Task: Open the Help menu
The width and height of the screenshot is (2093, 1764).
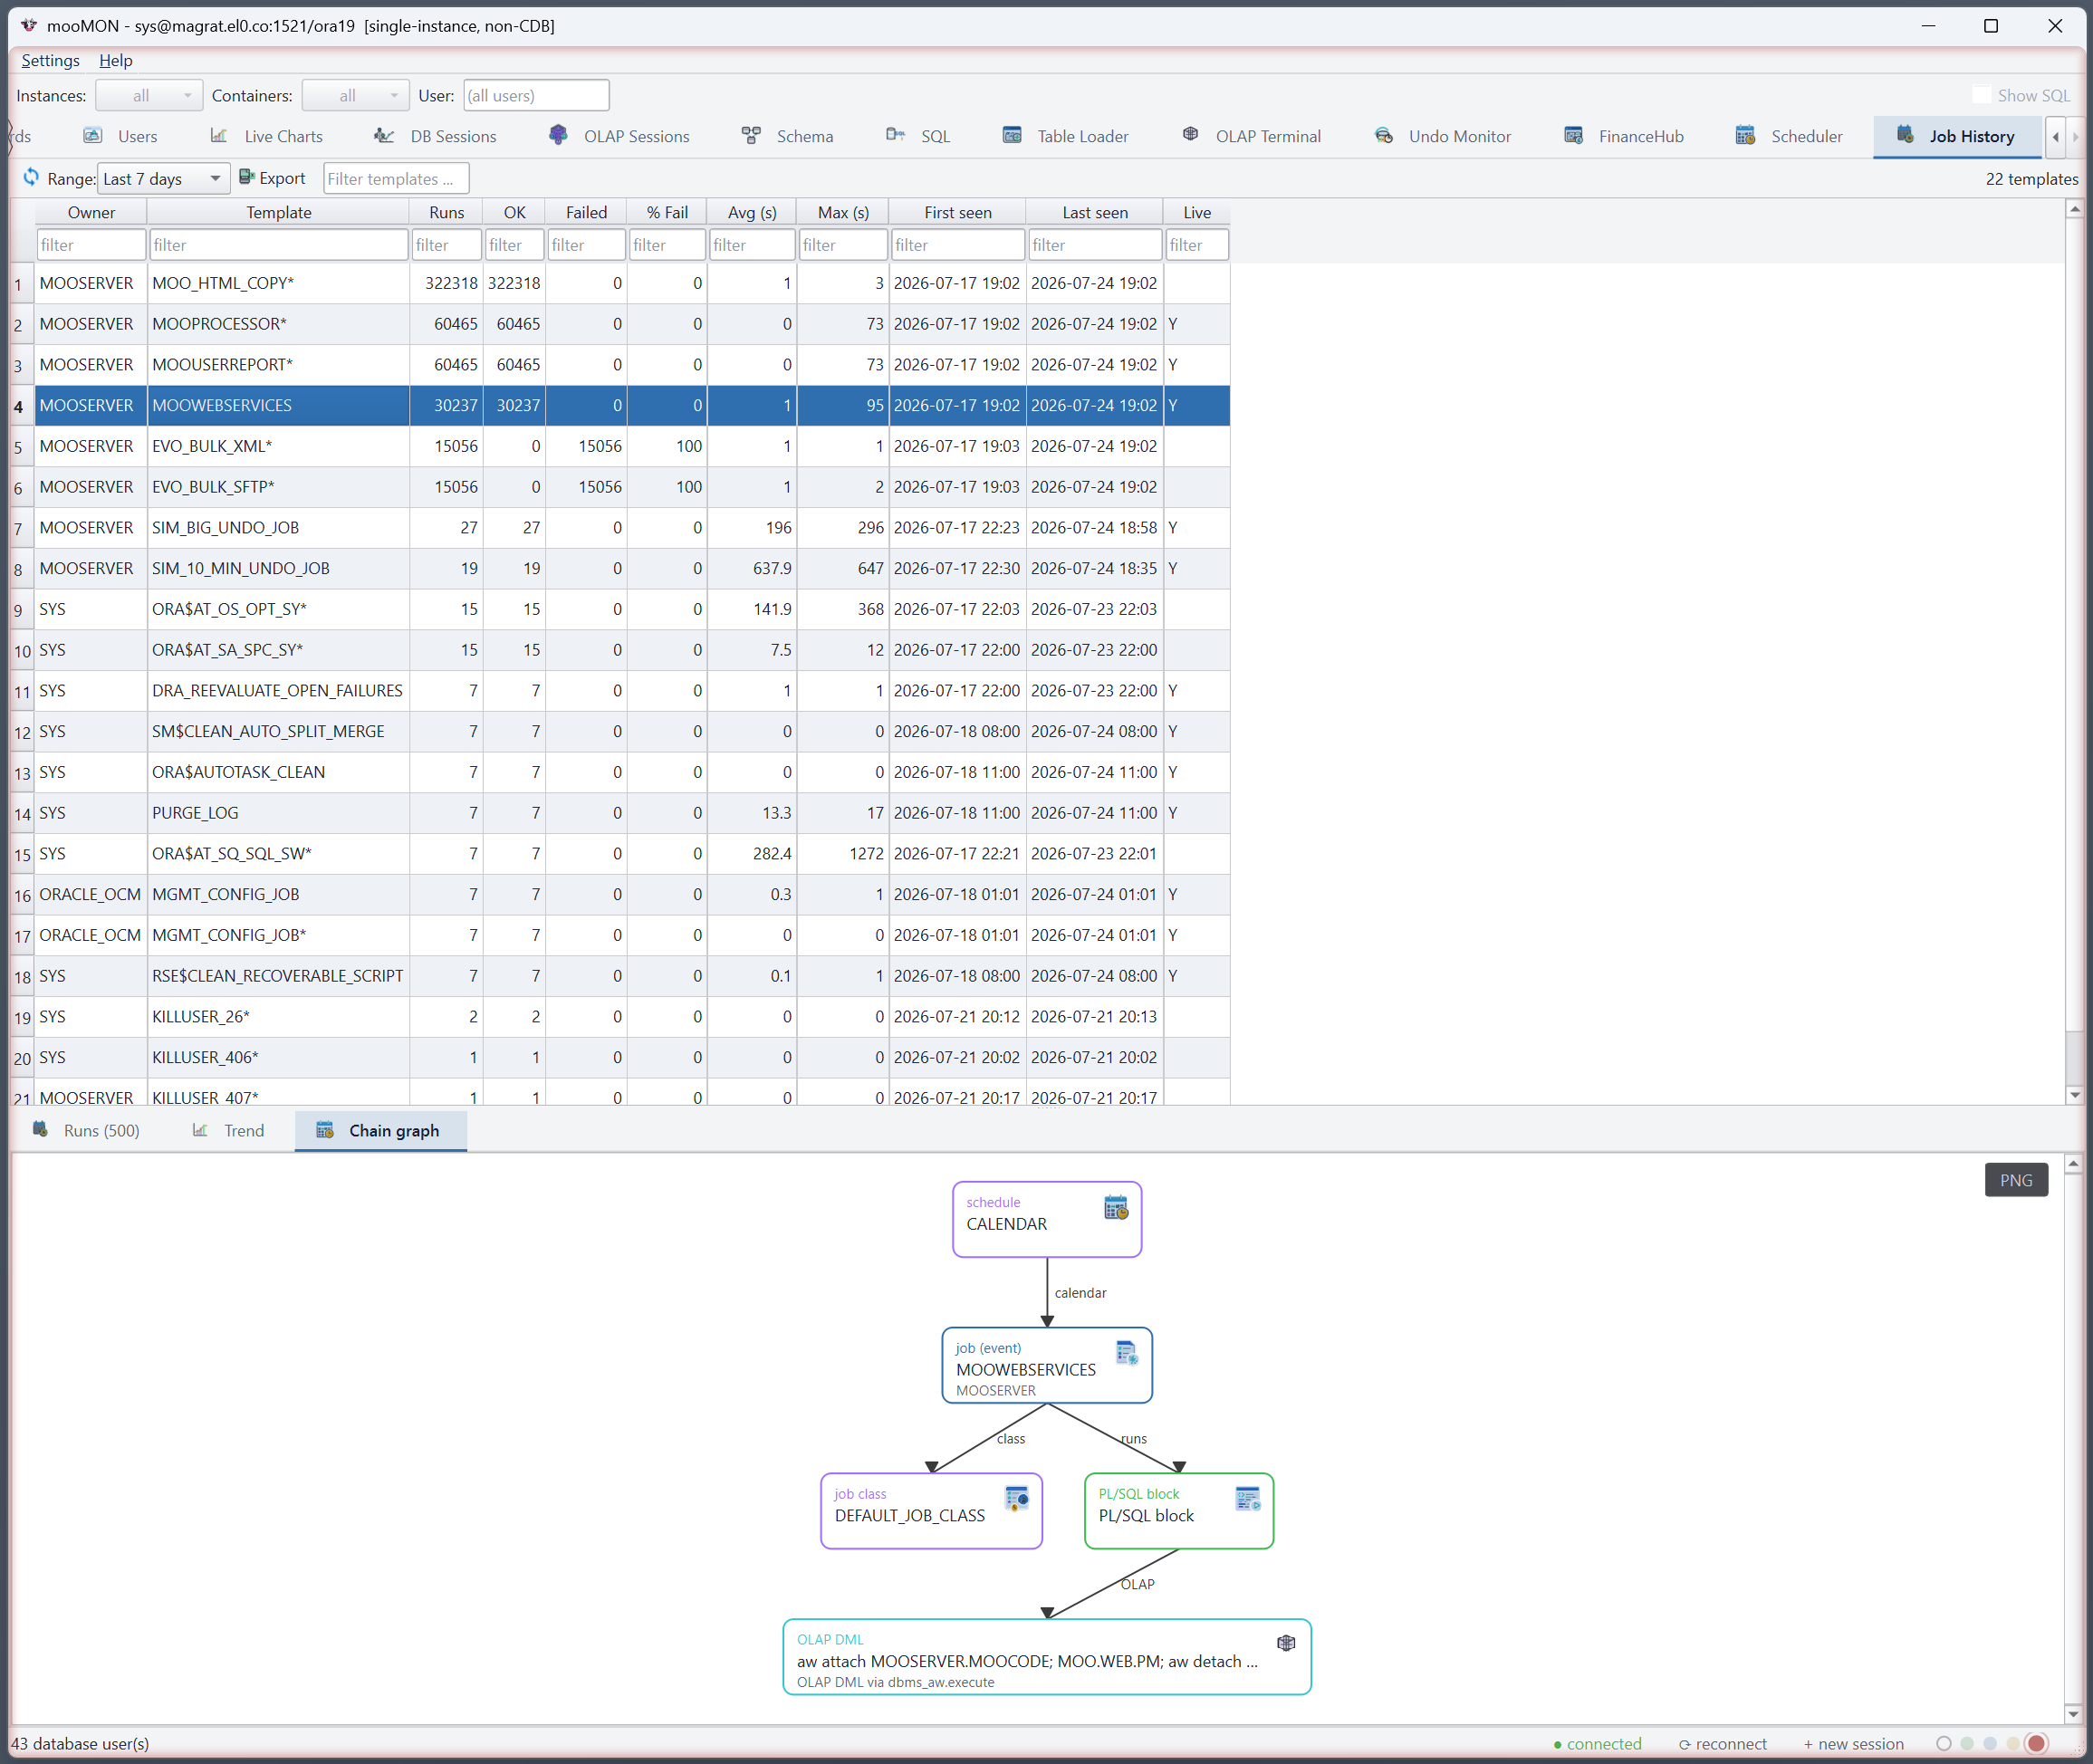Action: click(x=116, y=60)
